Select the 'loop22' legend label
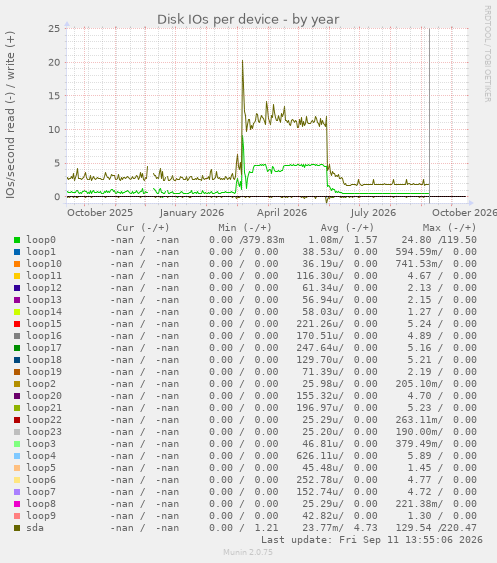The image size is (497, 563). pos(44,420)
